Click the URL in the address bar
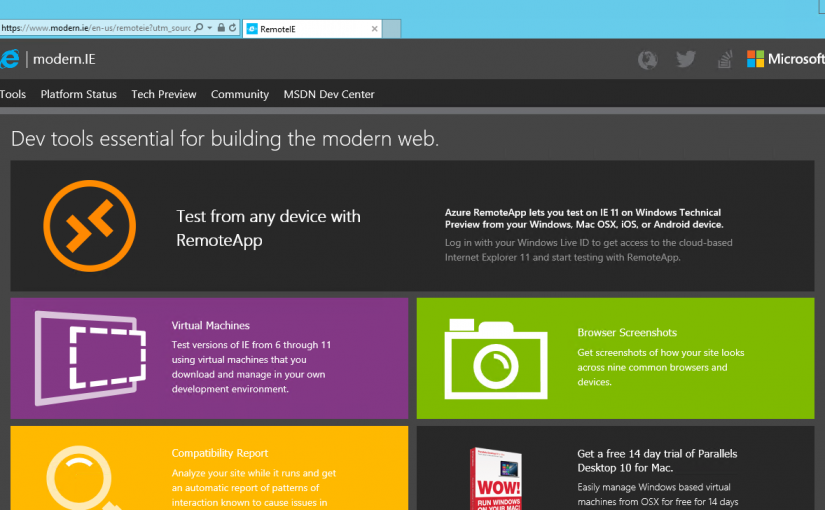The image size is (825, 510). [96, 28]
